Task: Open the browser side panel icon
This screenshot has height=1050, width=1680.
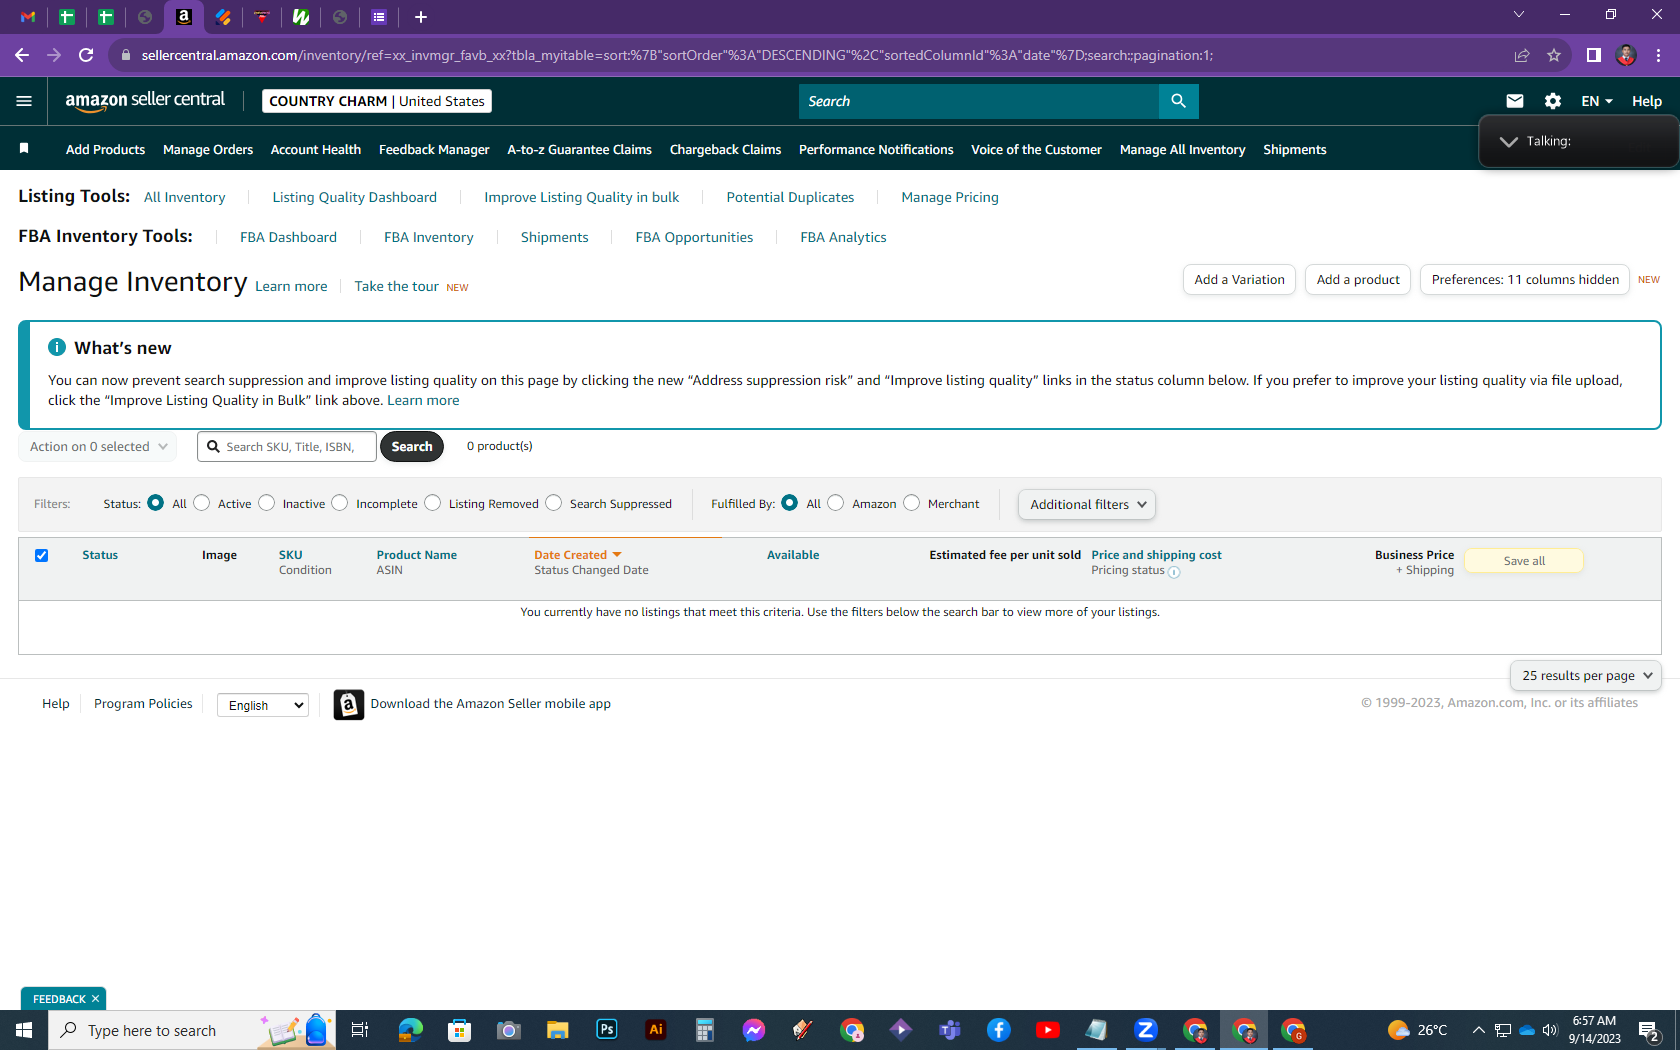Action: 1594,55
